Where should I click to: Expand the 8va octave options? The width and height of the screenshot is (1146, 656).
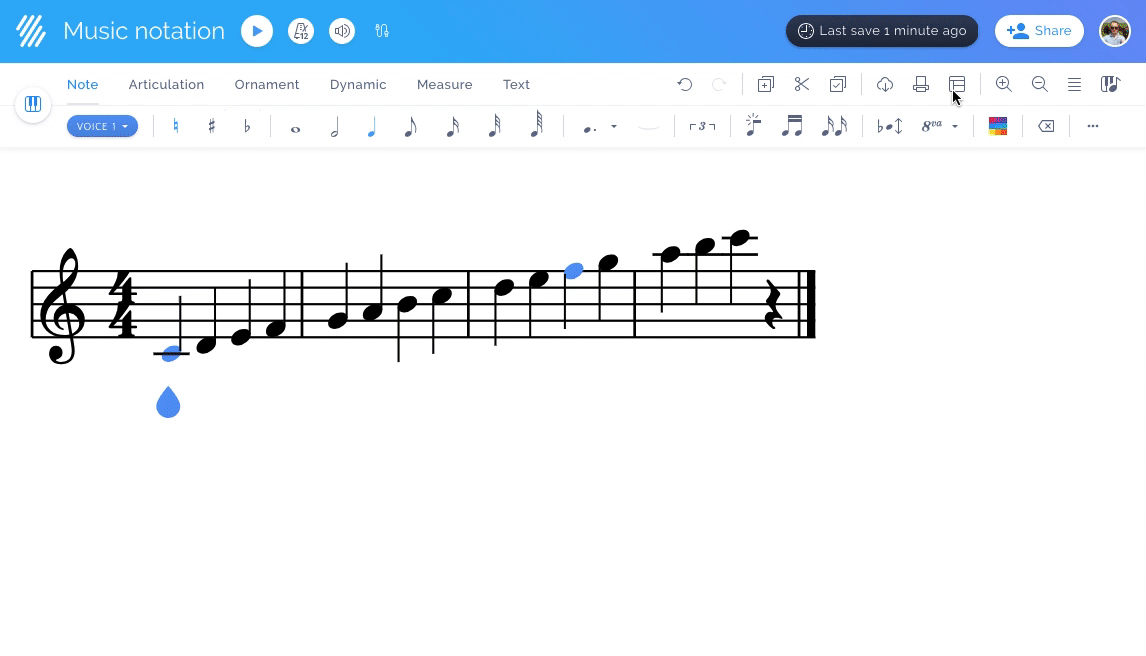point(954,126)
